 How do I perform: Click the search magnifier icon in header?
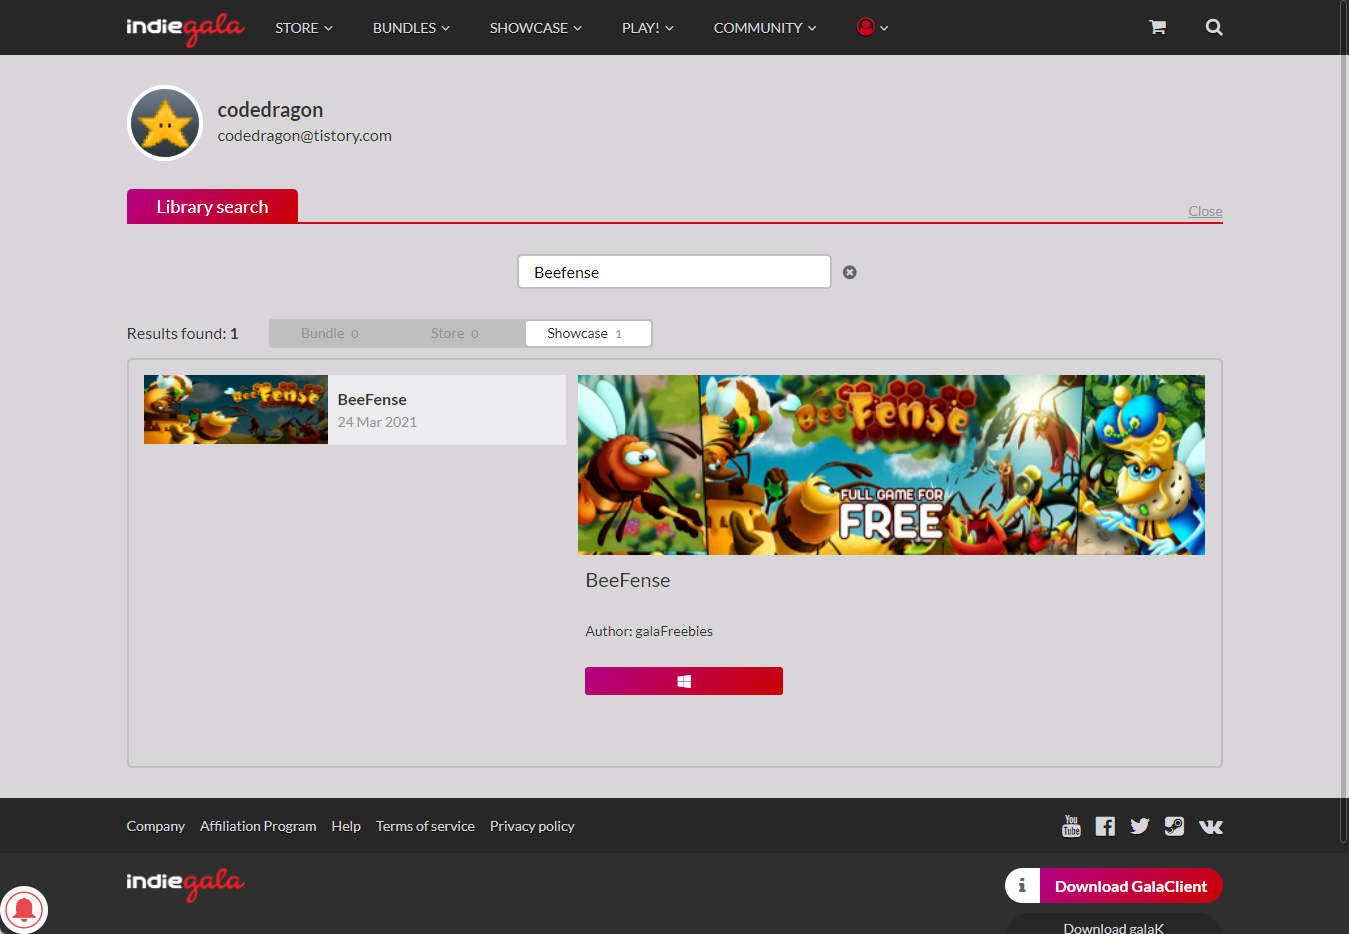[1214, 27]
